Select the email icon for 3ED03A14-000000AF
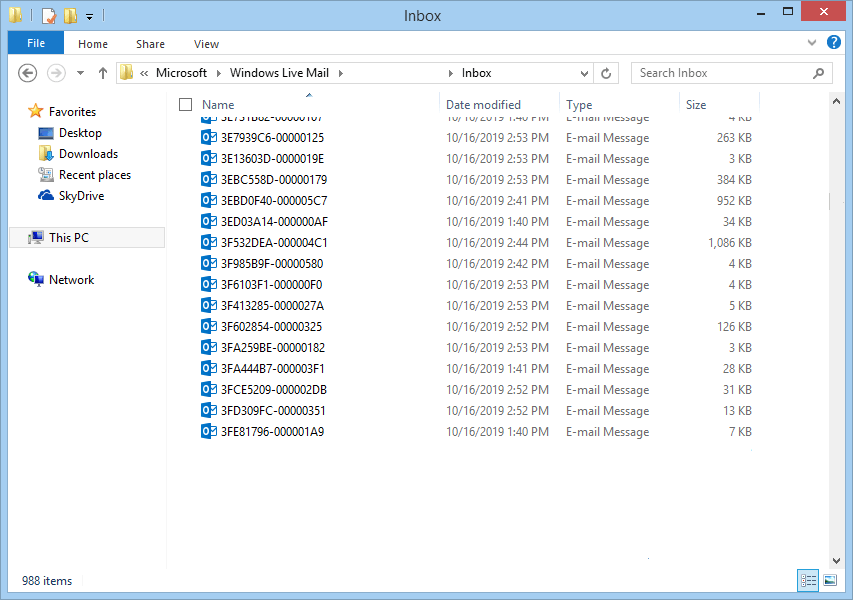Viewport: 853px width, 600px height. point(209,221)
